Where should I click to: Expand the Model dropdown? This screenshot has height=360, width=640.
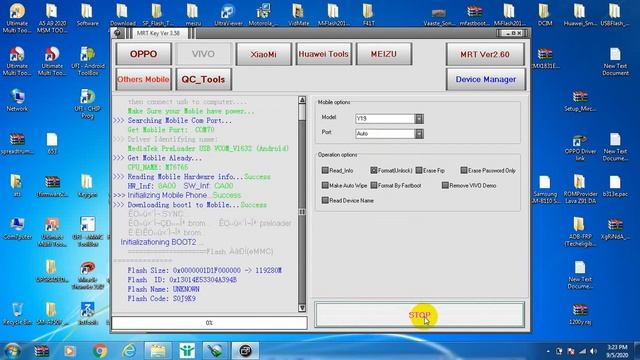[x=419, y=118]
